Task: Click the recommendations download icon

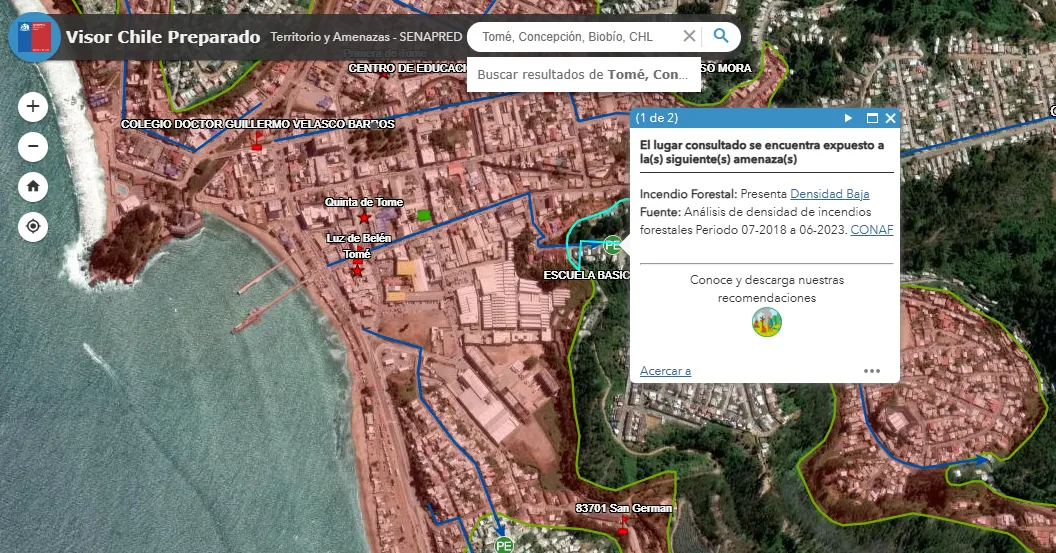Action: coord(766,322)
